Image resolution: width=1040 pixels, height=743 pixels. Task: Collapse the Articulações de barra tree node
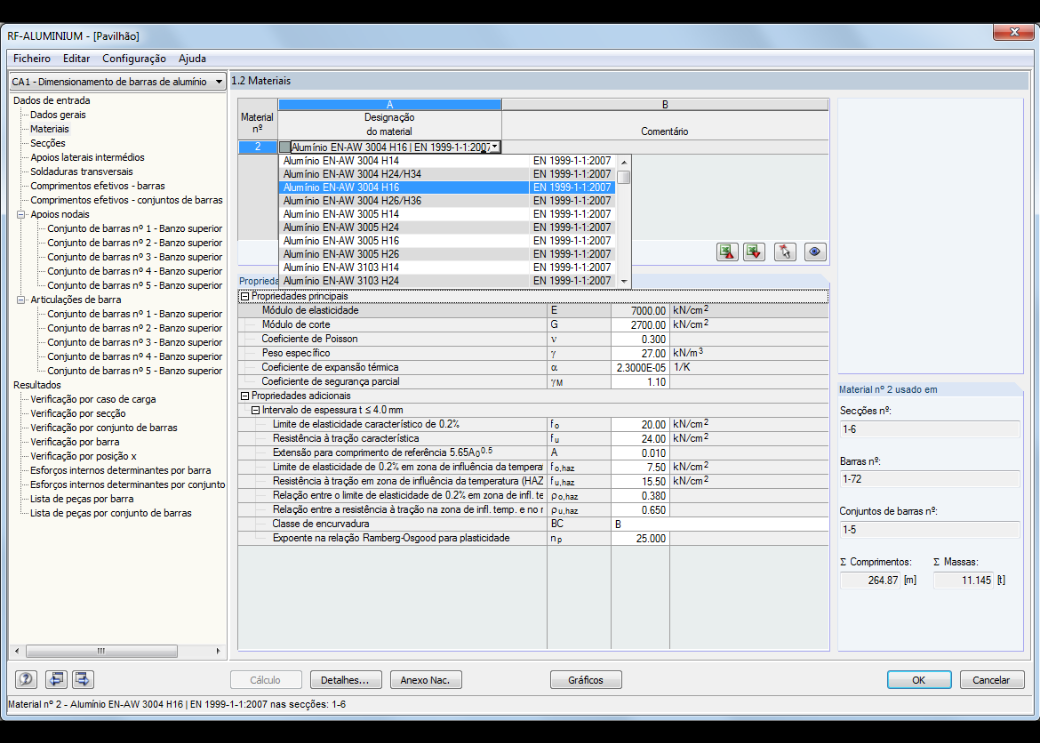21,300
